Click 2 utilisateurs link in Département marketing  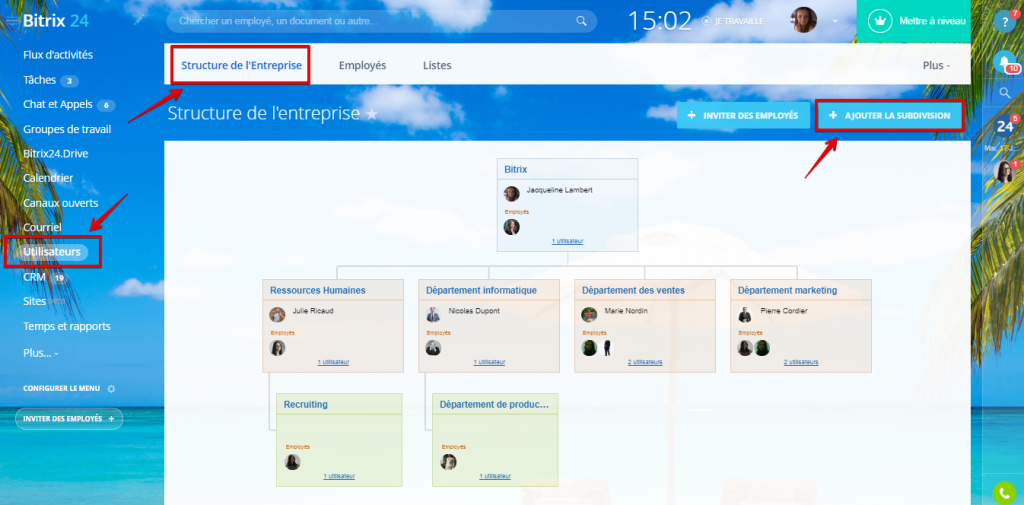coord(801,362)
